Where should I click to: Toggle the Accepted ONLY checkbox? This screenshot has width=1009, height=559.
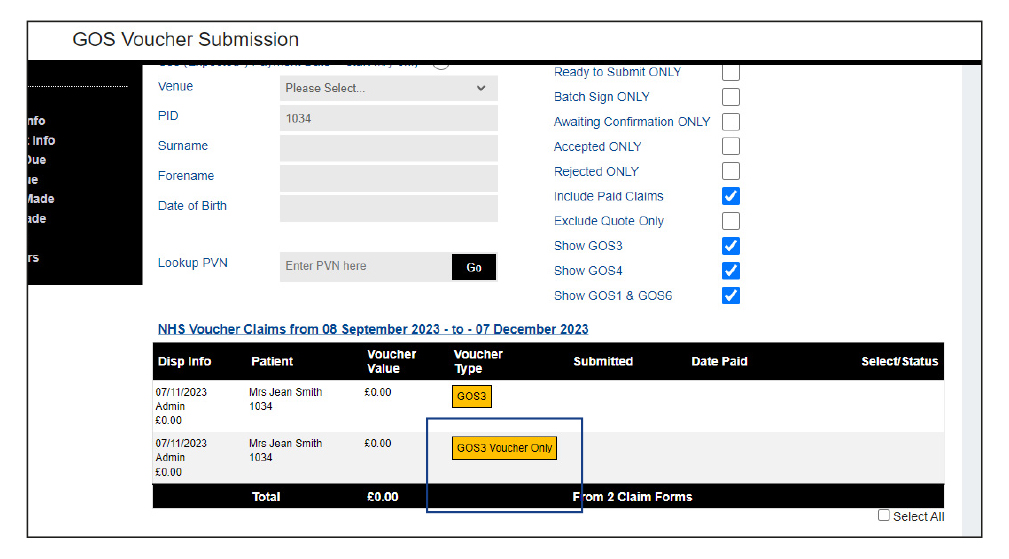pyautogui.click(x=731, y=147)
